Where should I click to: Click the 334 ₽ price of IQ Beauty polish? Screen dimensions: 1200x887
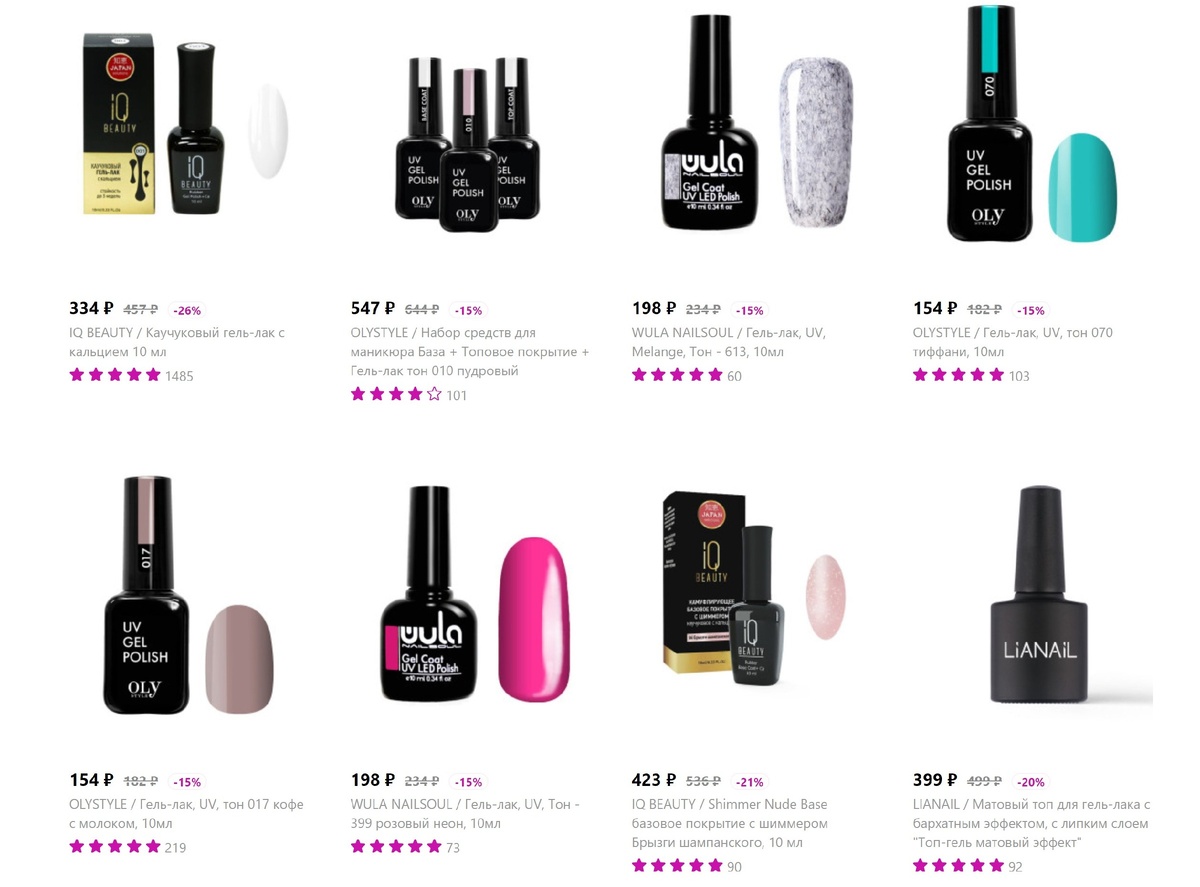(91, 309)
